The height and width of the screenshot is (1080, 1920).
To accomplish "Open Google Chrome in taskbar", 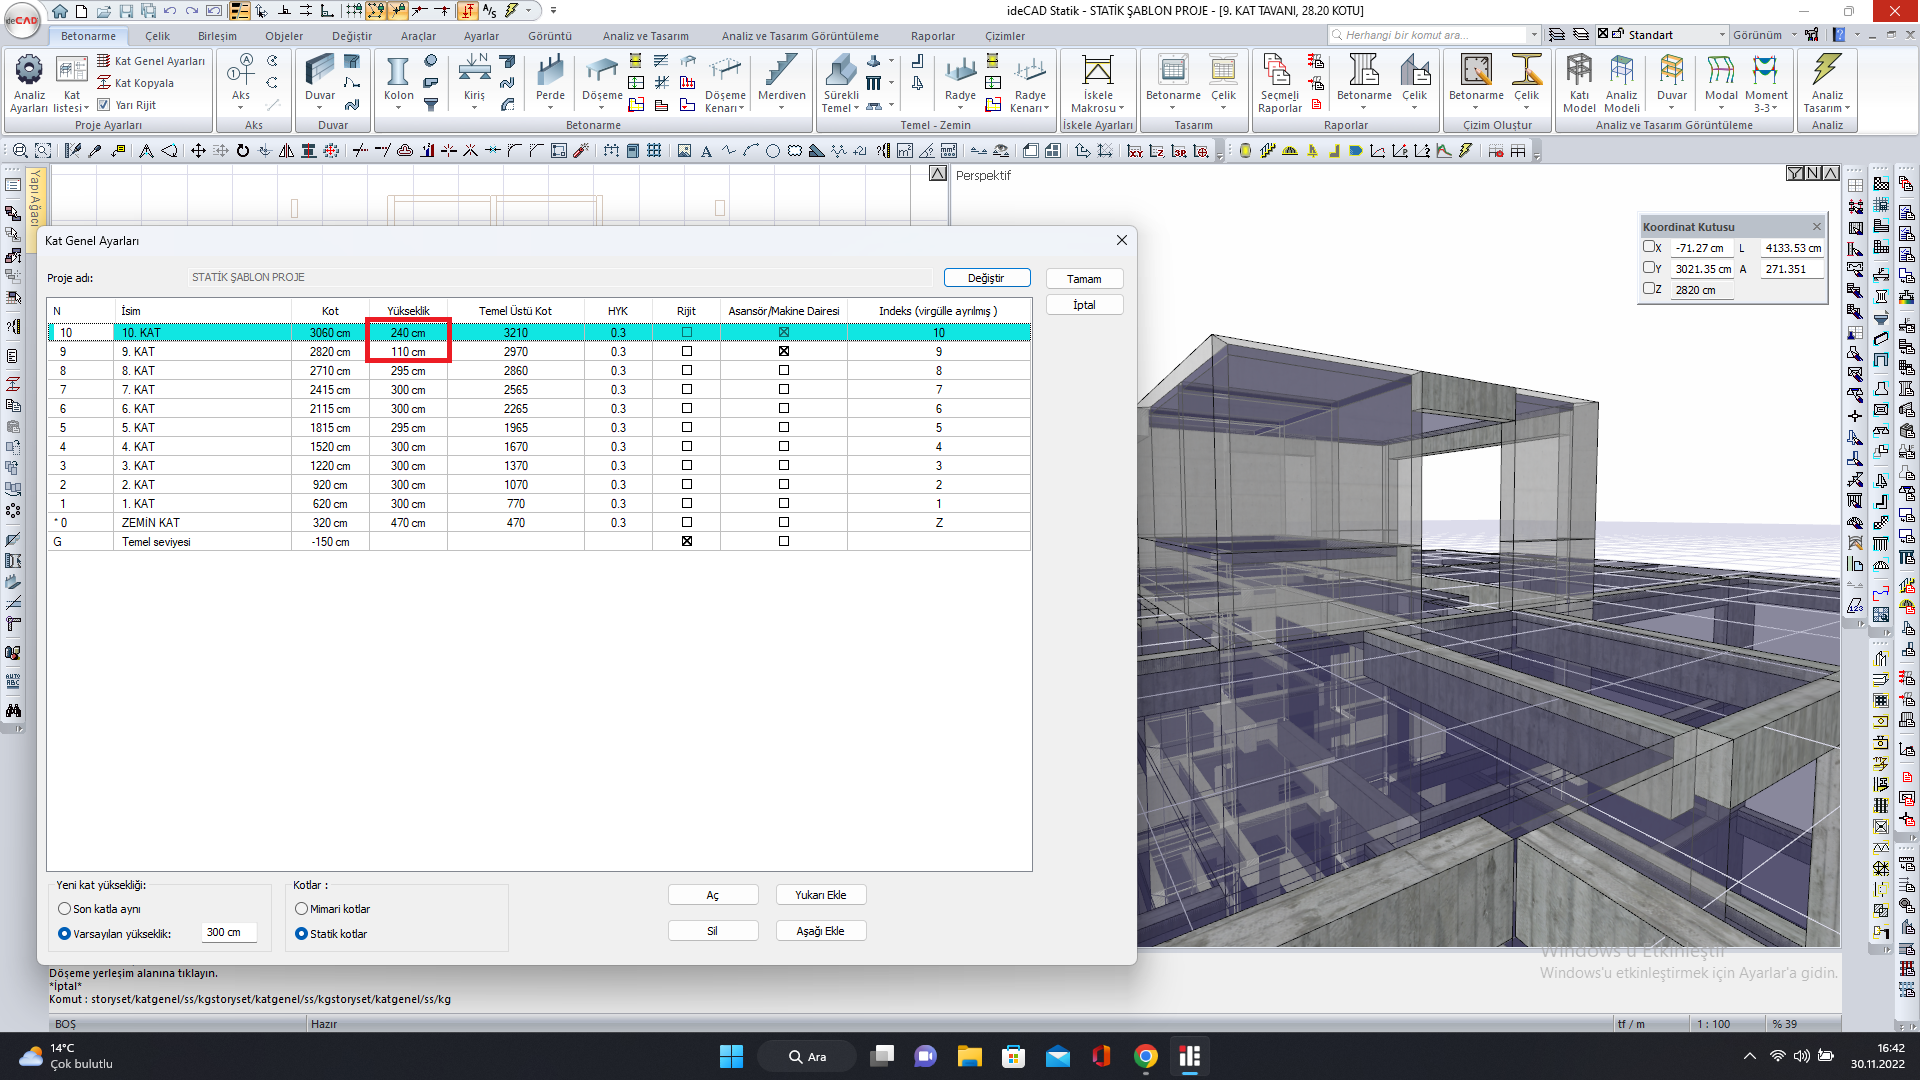I will coord(1146,1056).
